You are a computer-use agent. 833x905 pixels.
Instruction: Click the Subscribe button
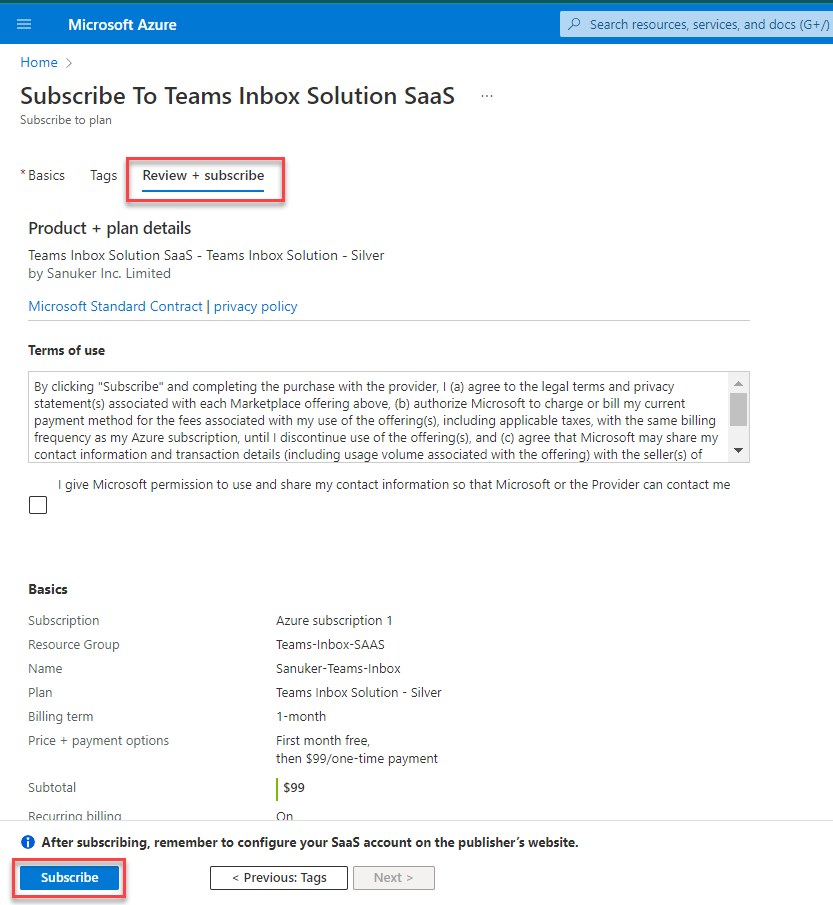(x=69, y=877)
